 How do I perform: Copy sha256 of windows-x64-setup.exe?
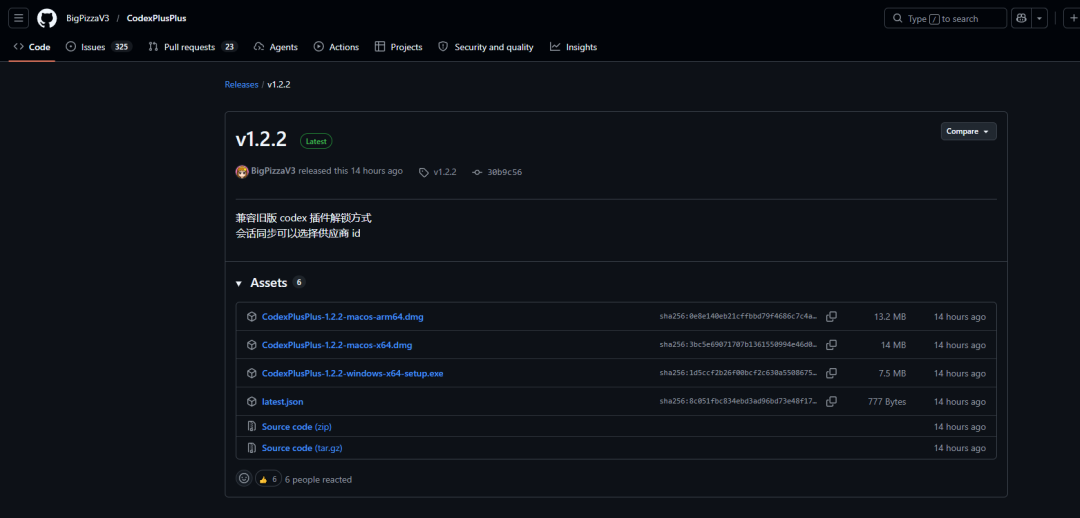[831, 373]
